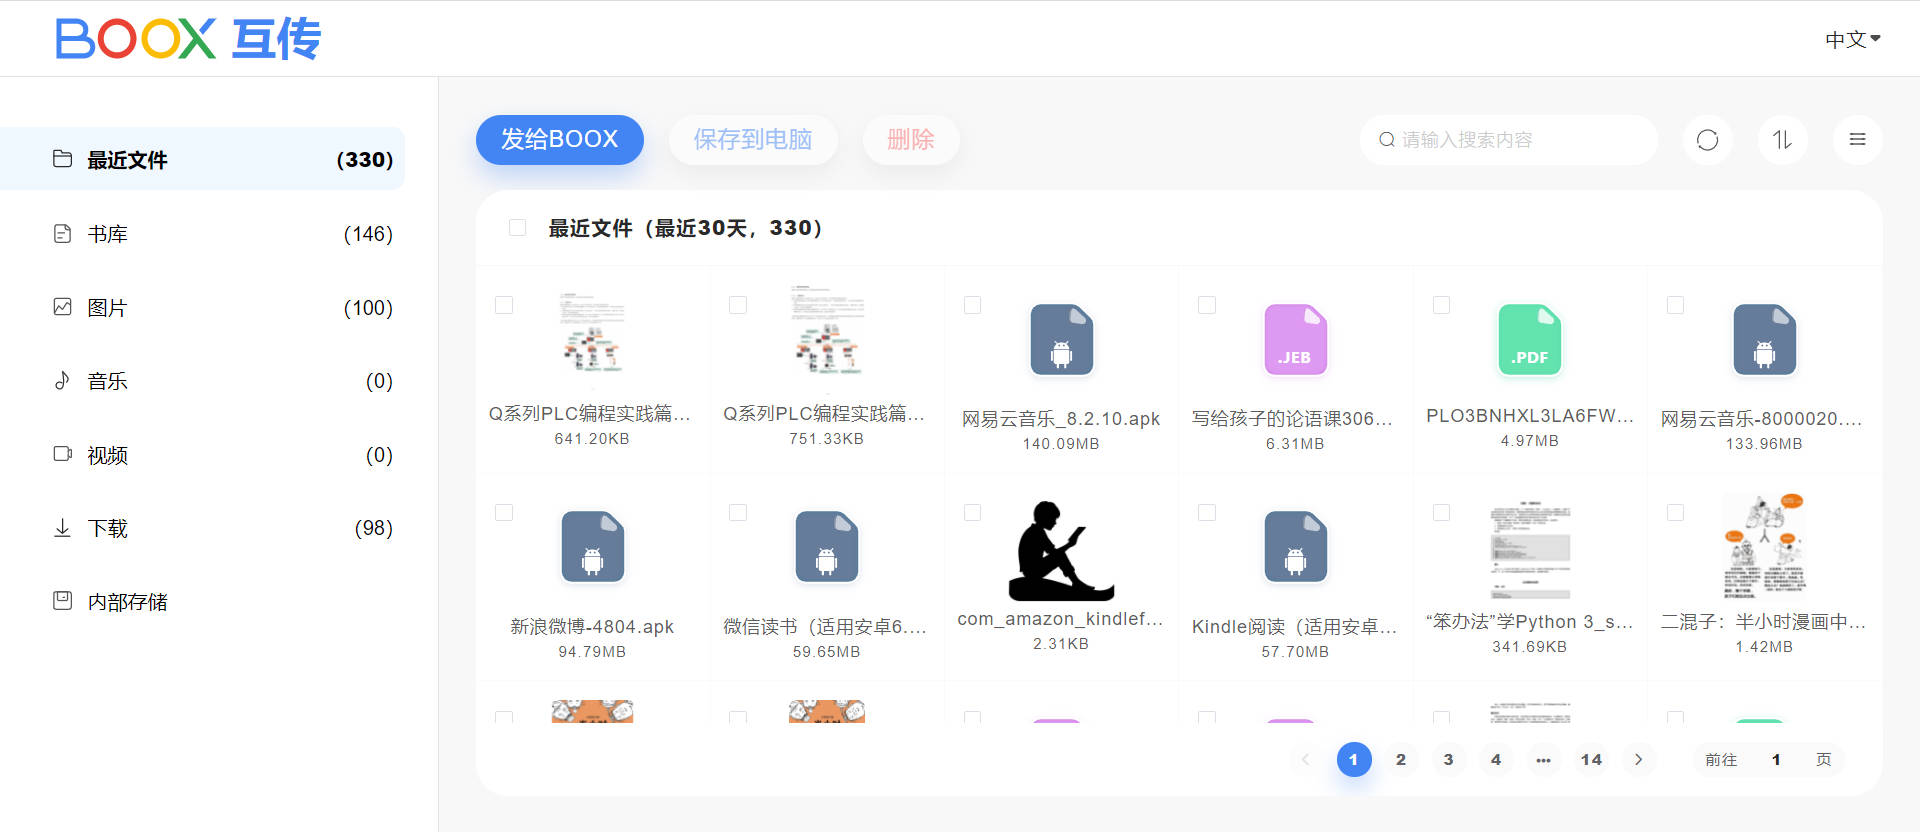The width and height of the screenshot is (1920, 832).
Task: Click the folder icon beside 最近文件
Action: 62,159
